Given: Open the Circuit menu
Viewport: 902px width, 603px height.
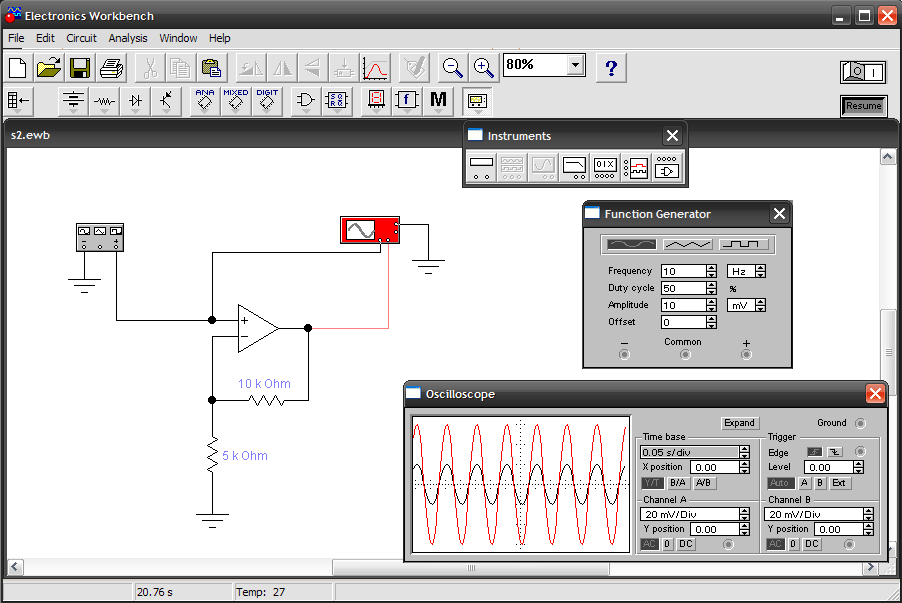Looking at the screenshot, I should click(82, 38).
